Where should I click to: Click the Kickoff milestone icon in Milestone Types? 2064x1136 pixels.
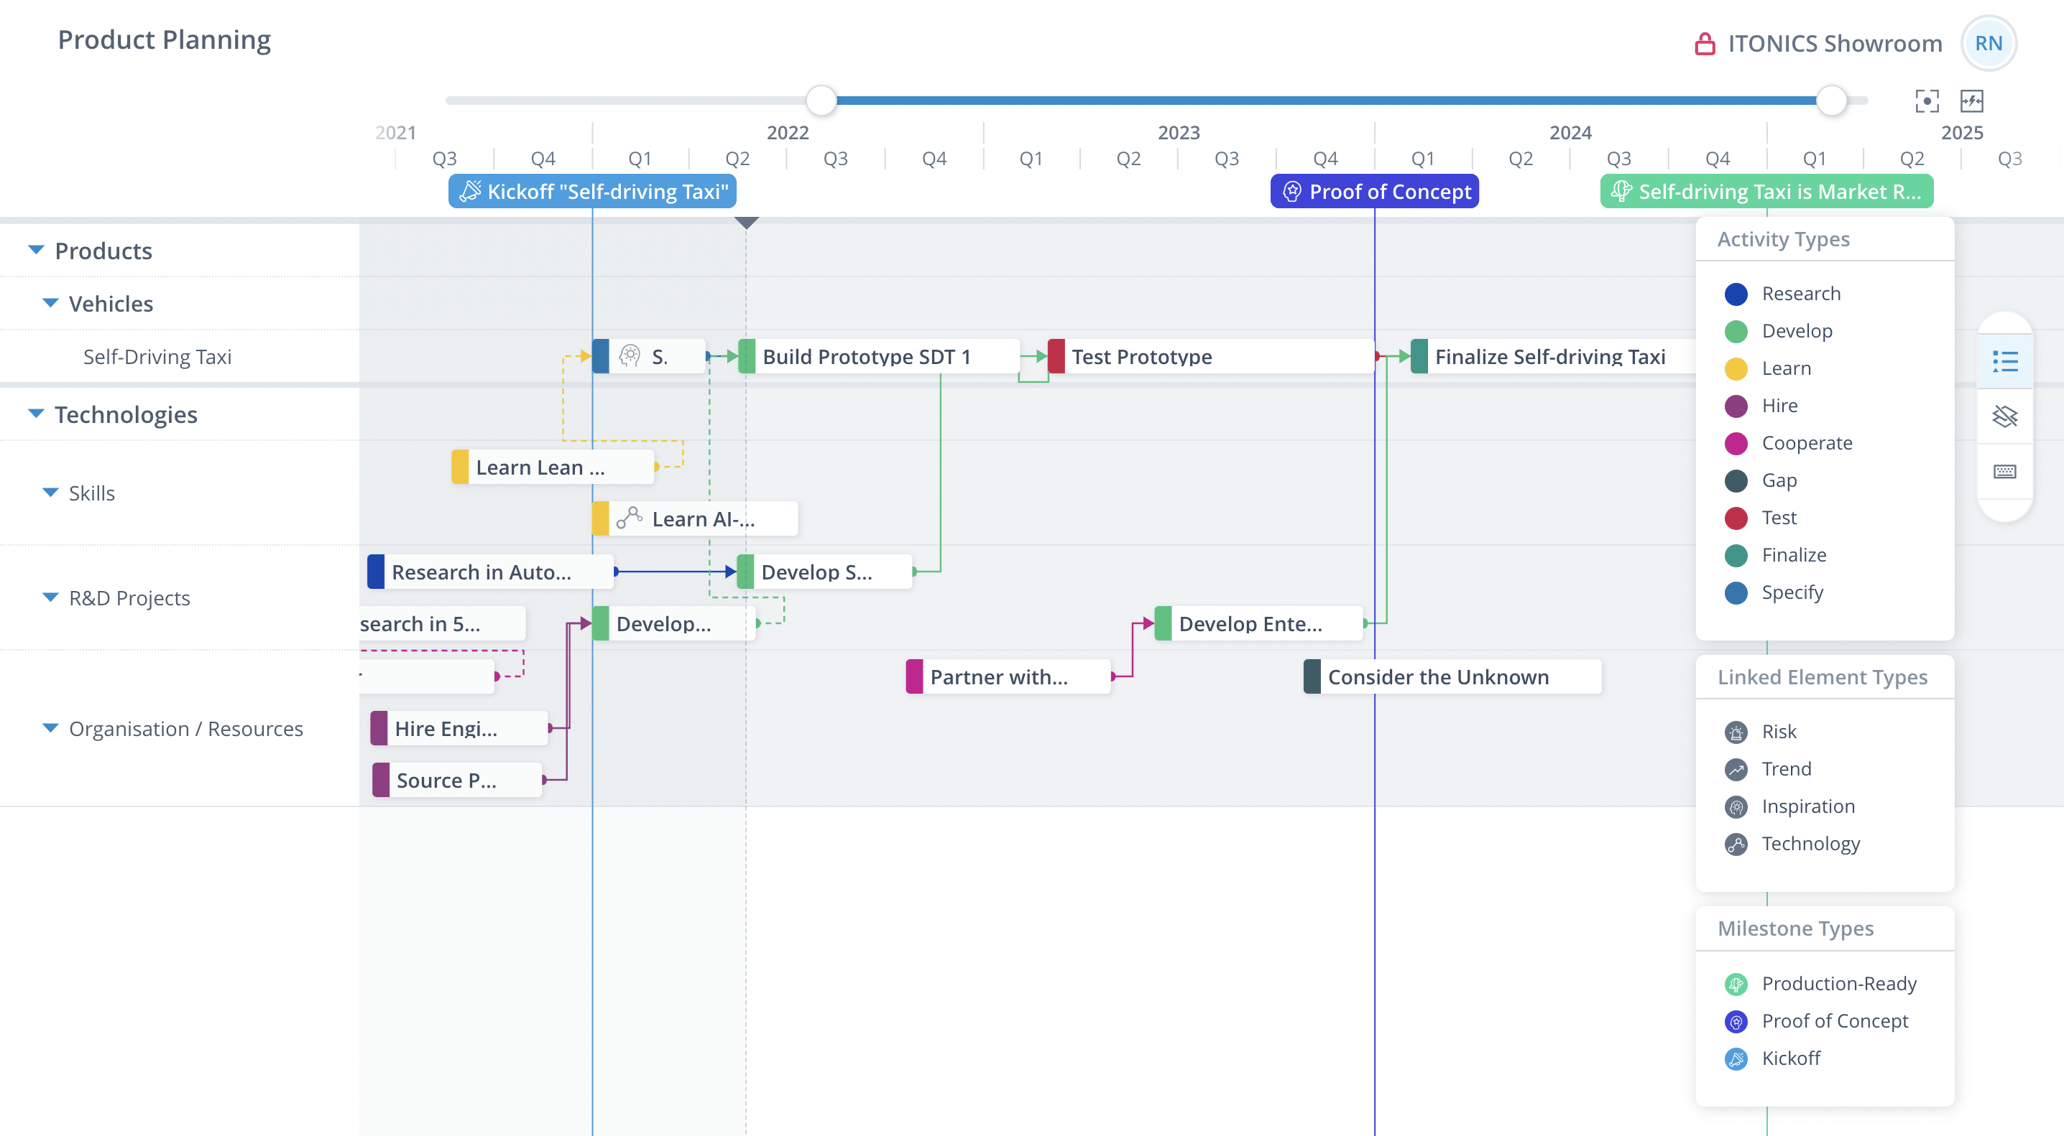1736,1058
